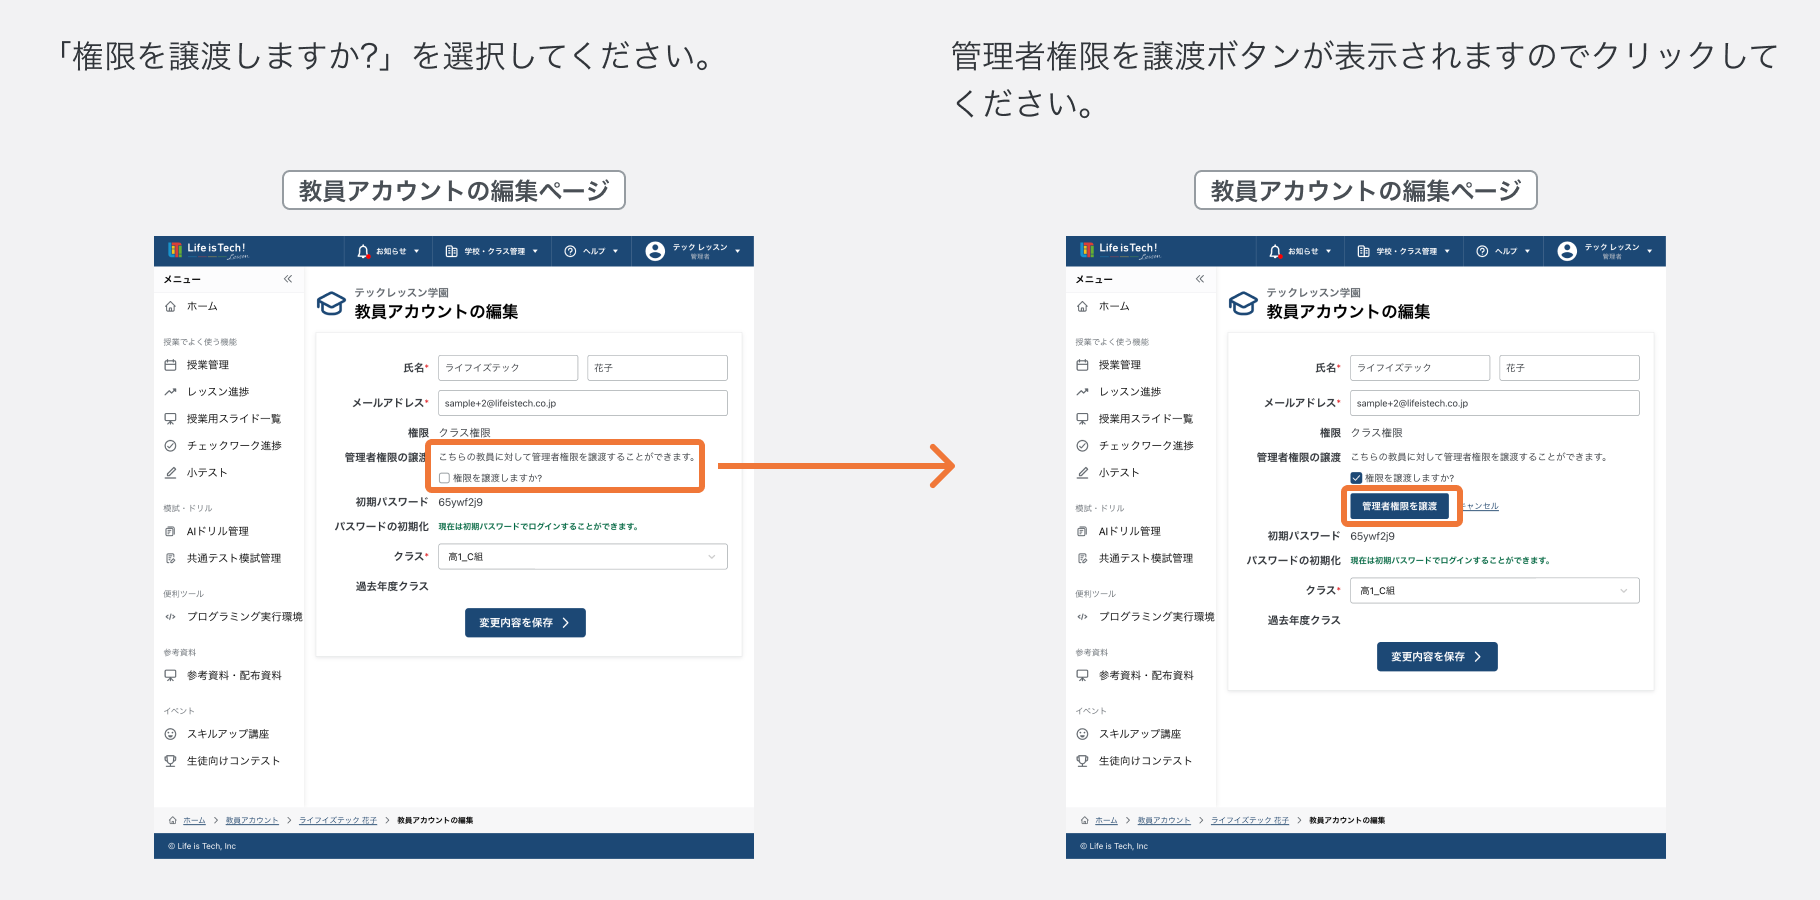Click notification bell icon in right screenshot
Image resolution: width=1820 pixels, height=900 pixels.
pos(1275,251)
